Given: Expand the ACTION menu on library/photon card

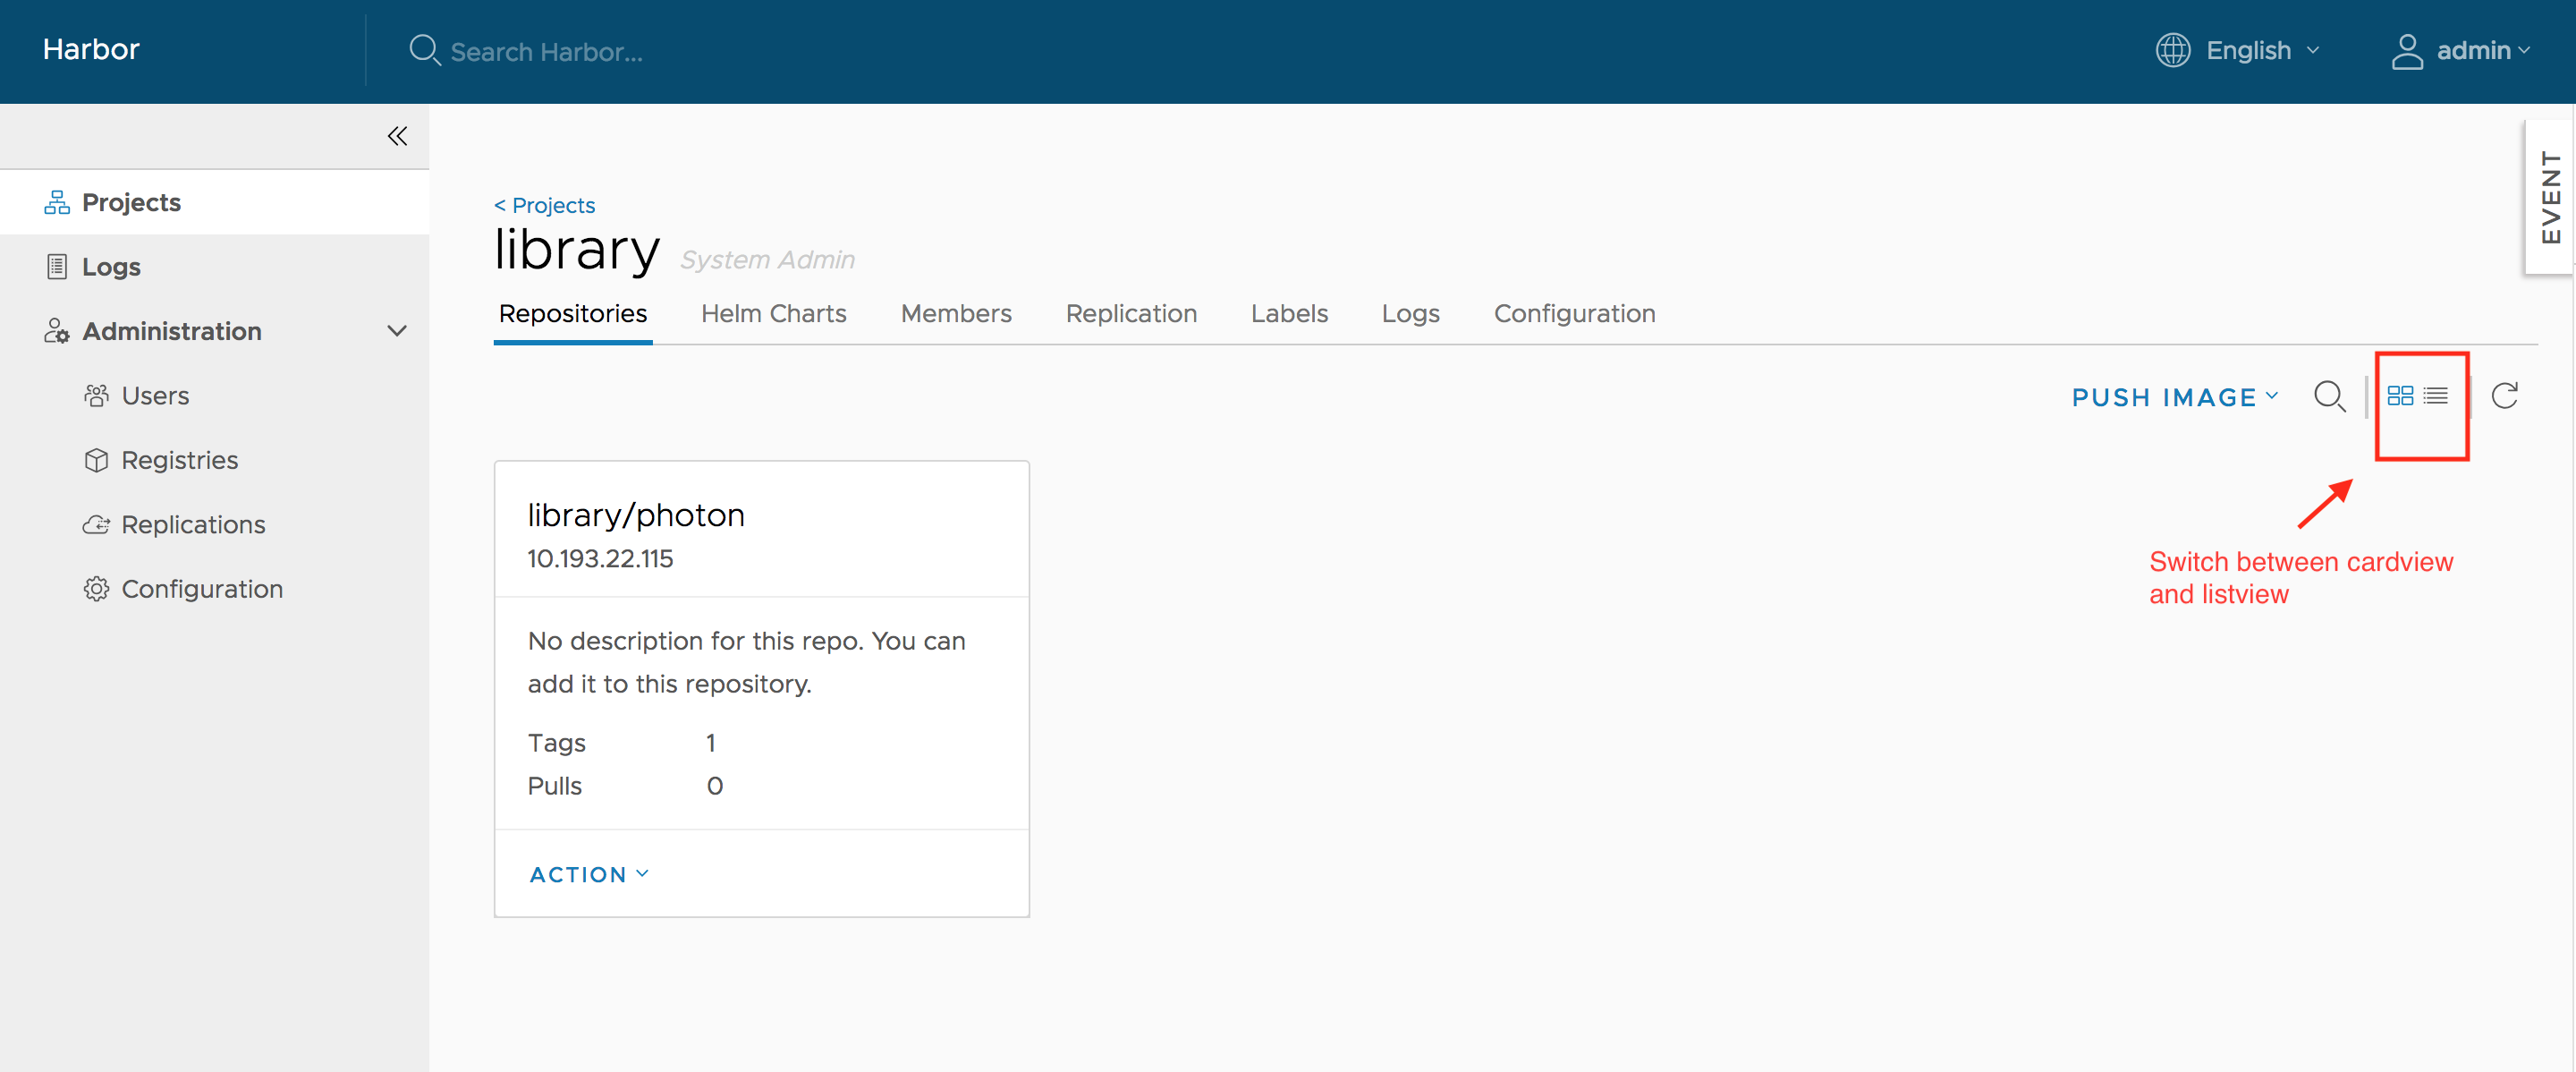Looking at the screenshot, I should (588, 873).
